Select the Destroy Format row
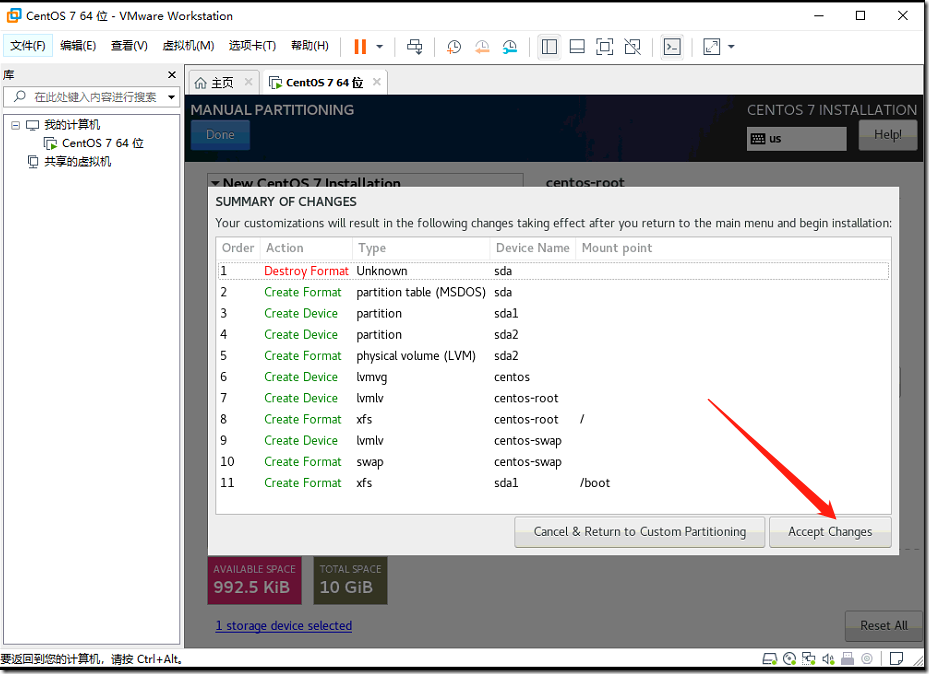Viewport: 929px width, 674px height. (553, 271)
